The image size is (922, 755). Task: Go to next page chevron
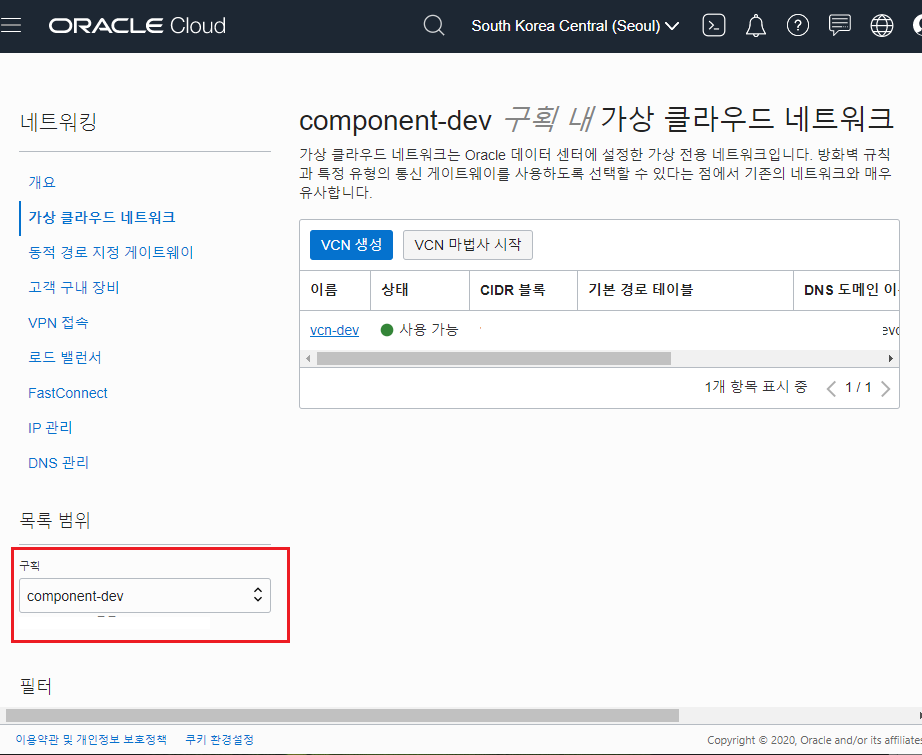[x=886, y=389]
